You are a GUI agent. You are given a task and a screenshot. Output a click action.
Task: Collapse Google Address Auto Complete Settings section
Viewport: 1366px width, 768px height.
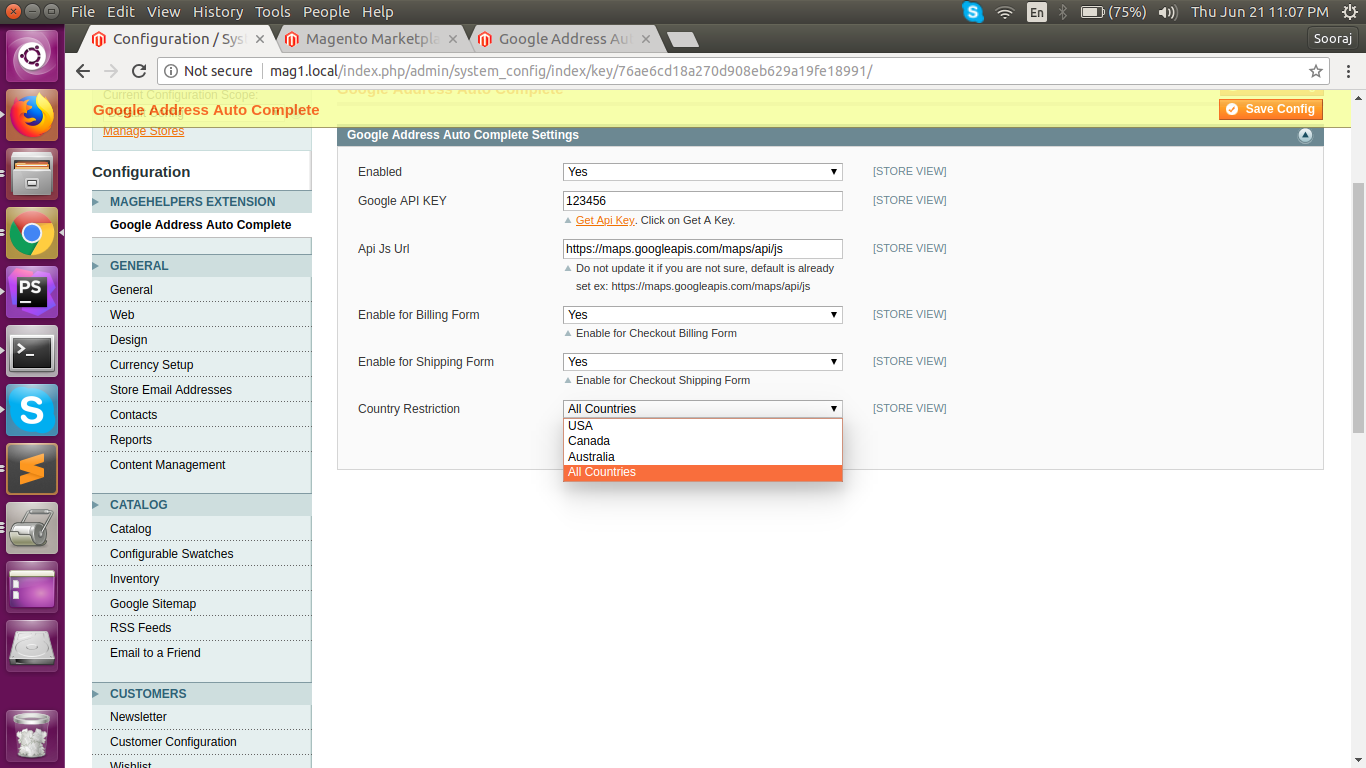(x=1305, y=135)
